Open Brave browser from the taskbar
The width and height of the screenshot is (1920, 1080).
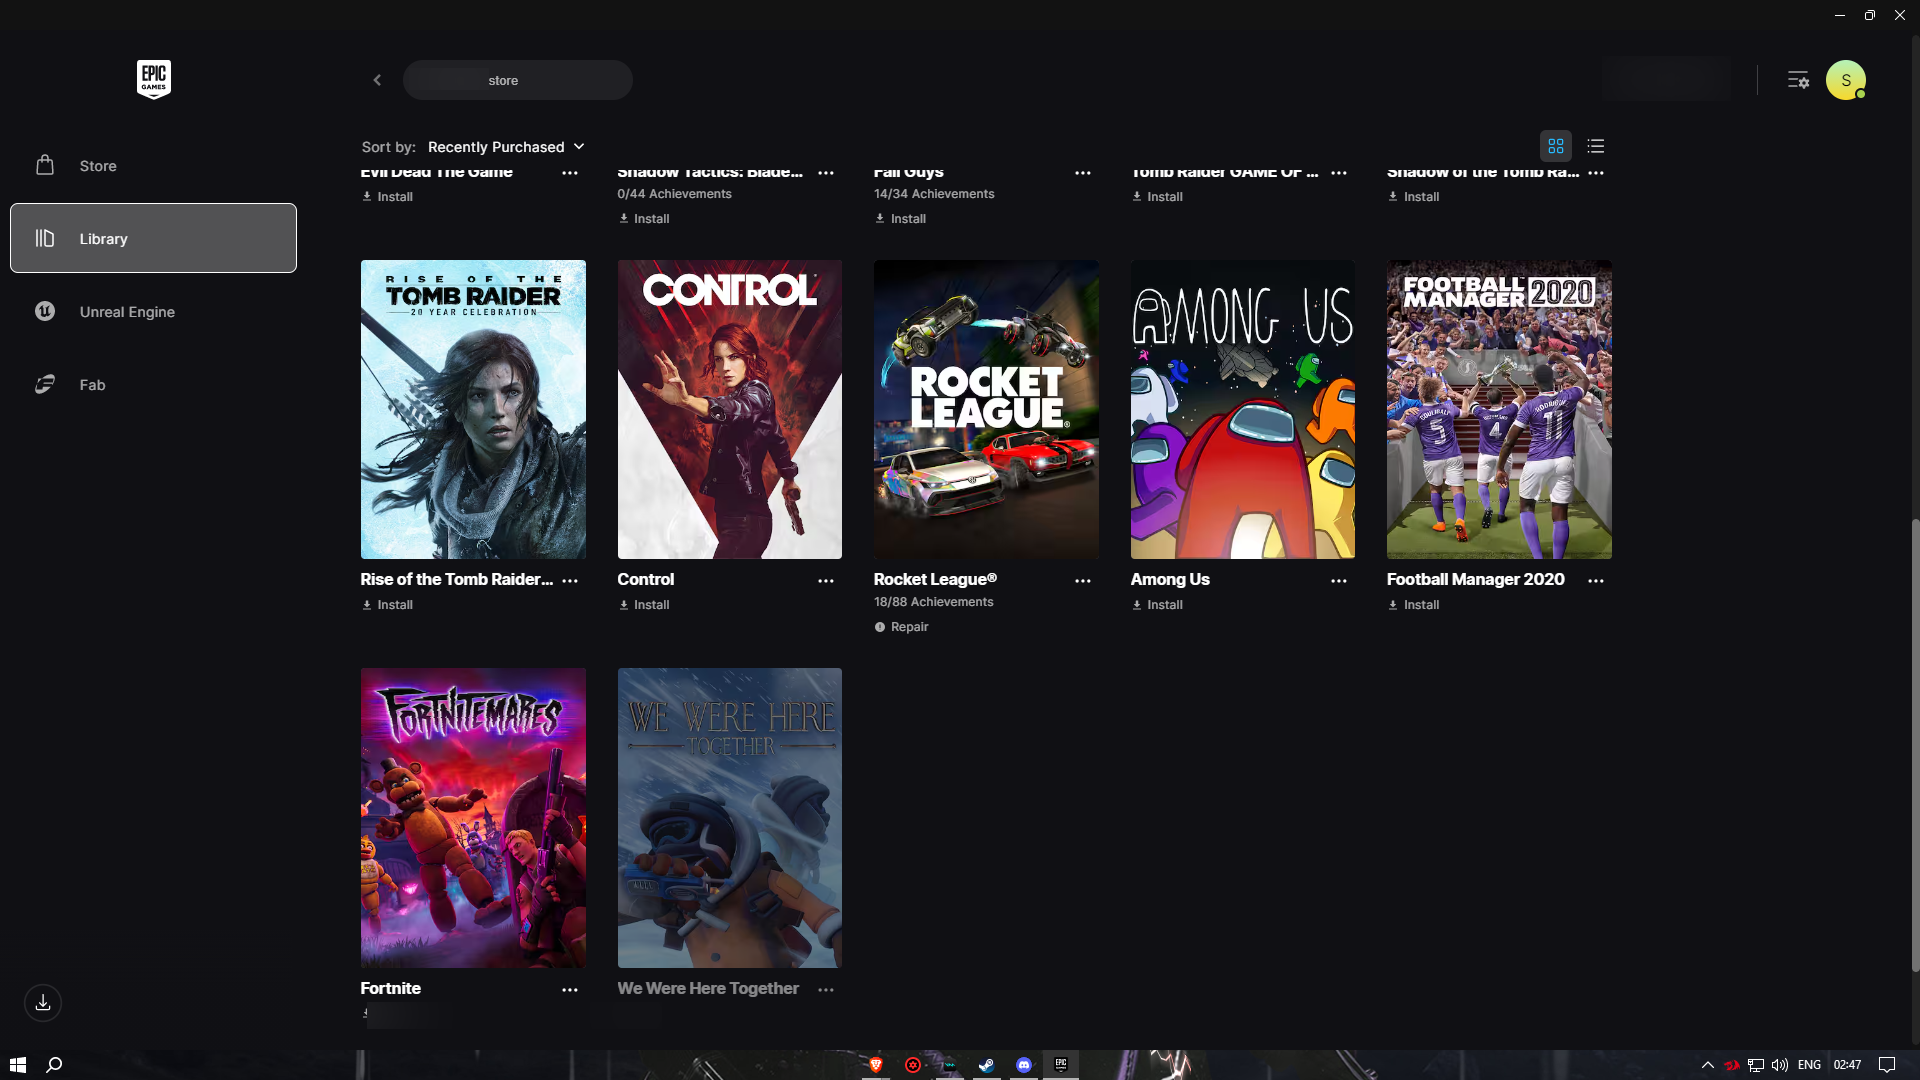point(876,1065)
